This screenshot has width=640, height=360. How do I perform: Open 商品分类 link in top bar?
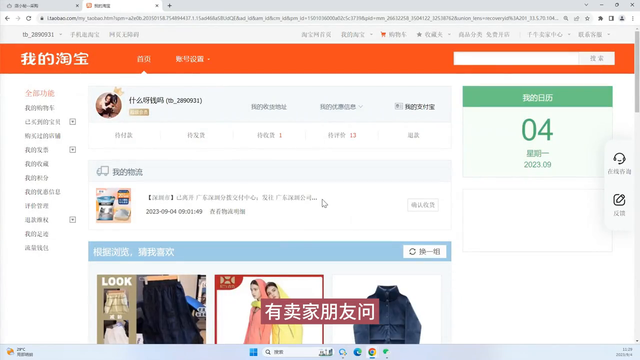coord(470,35)
